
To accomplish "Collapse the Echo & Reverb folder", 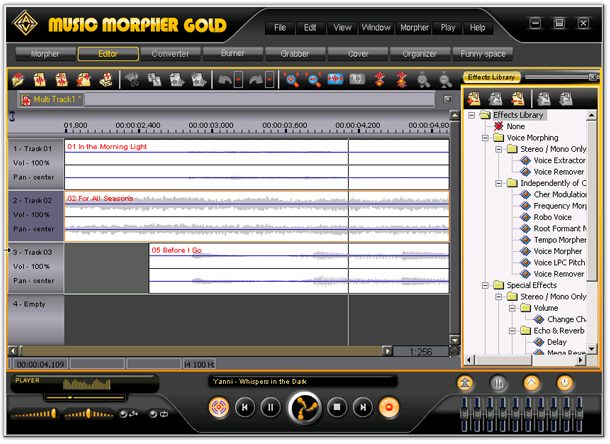I will tap(512, 331).
